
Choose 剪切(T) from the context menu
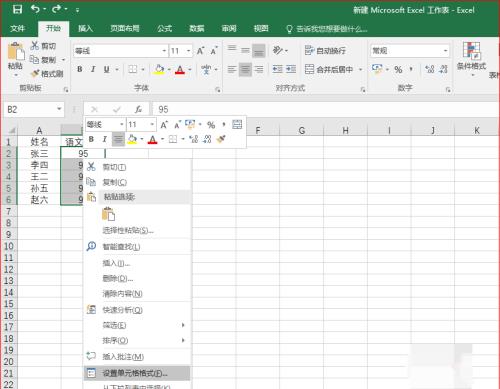pos(137,167)
